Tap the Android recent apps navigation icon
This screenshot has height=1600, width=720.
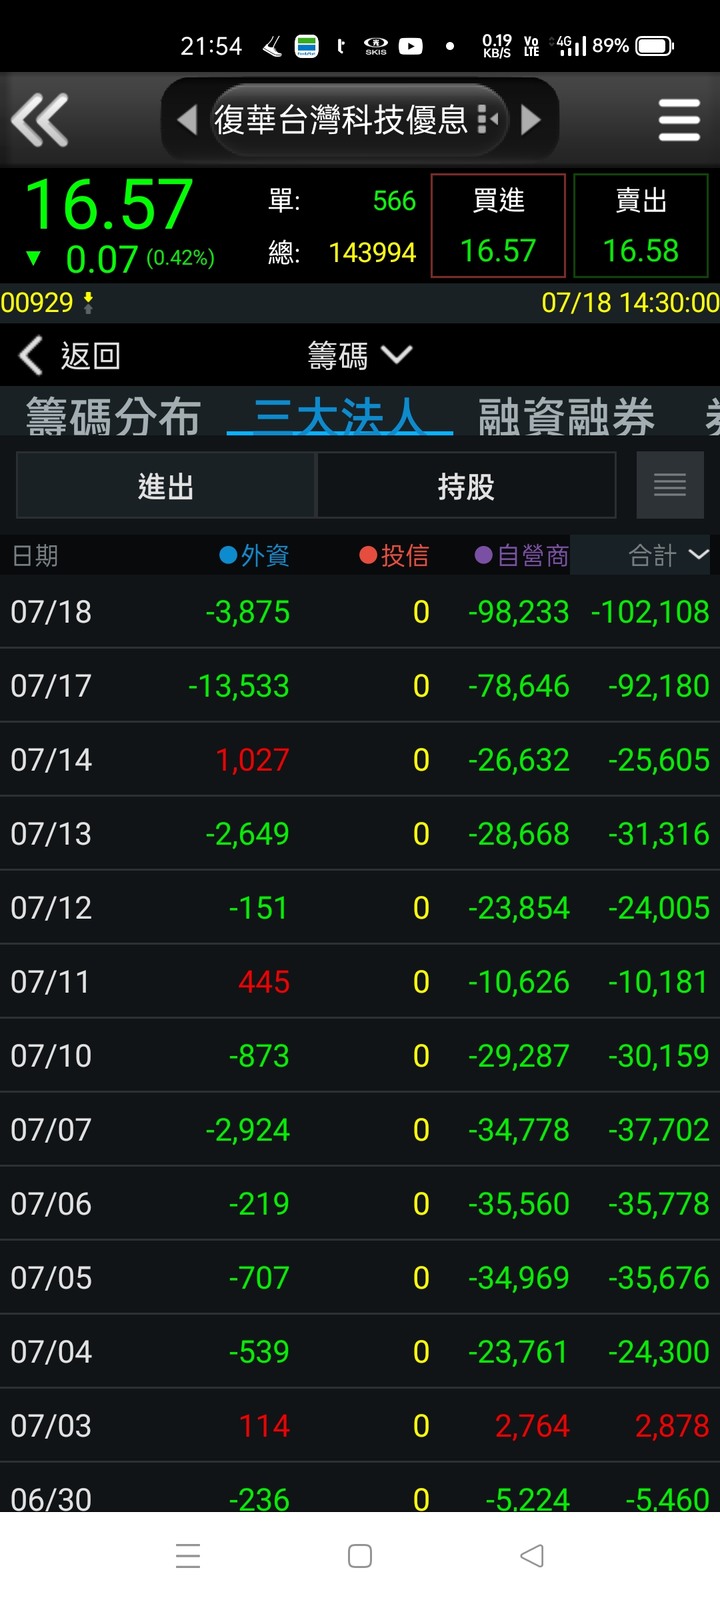point(188,1556)
